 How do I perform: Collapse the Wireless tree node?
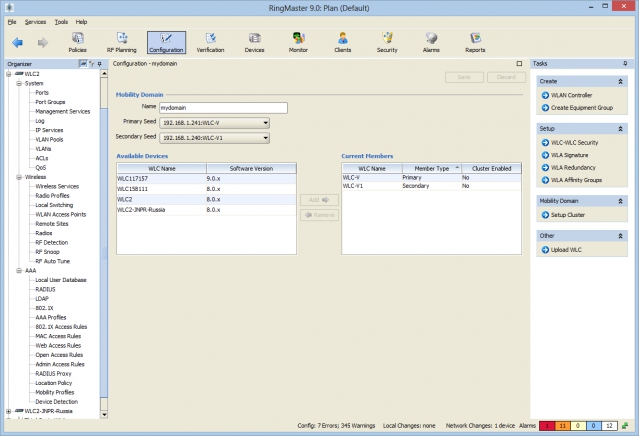[x=19, y=177]
